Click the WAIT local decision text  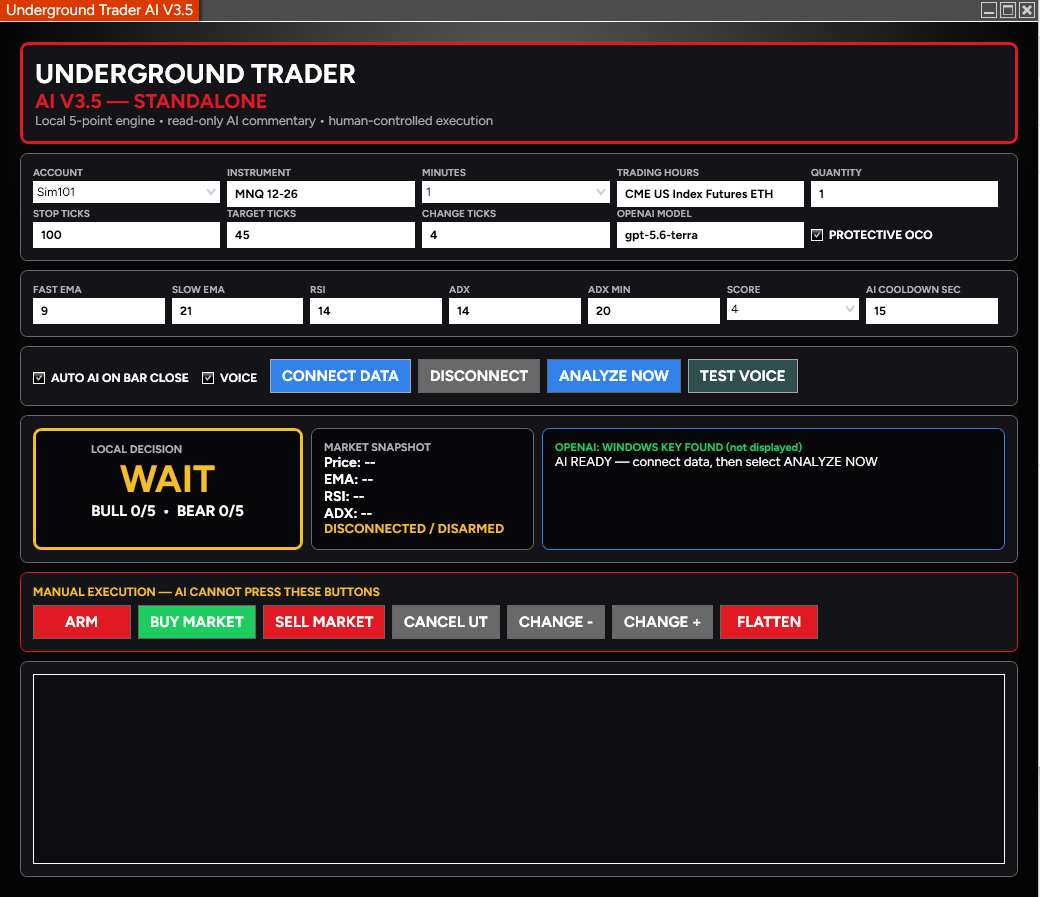(x=168, y=479)
